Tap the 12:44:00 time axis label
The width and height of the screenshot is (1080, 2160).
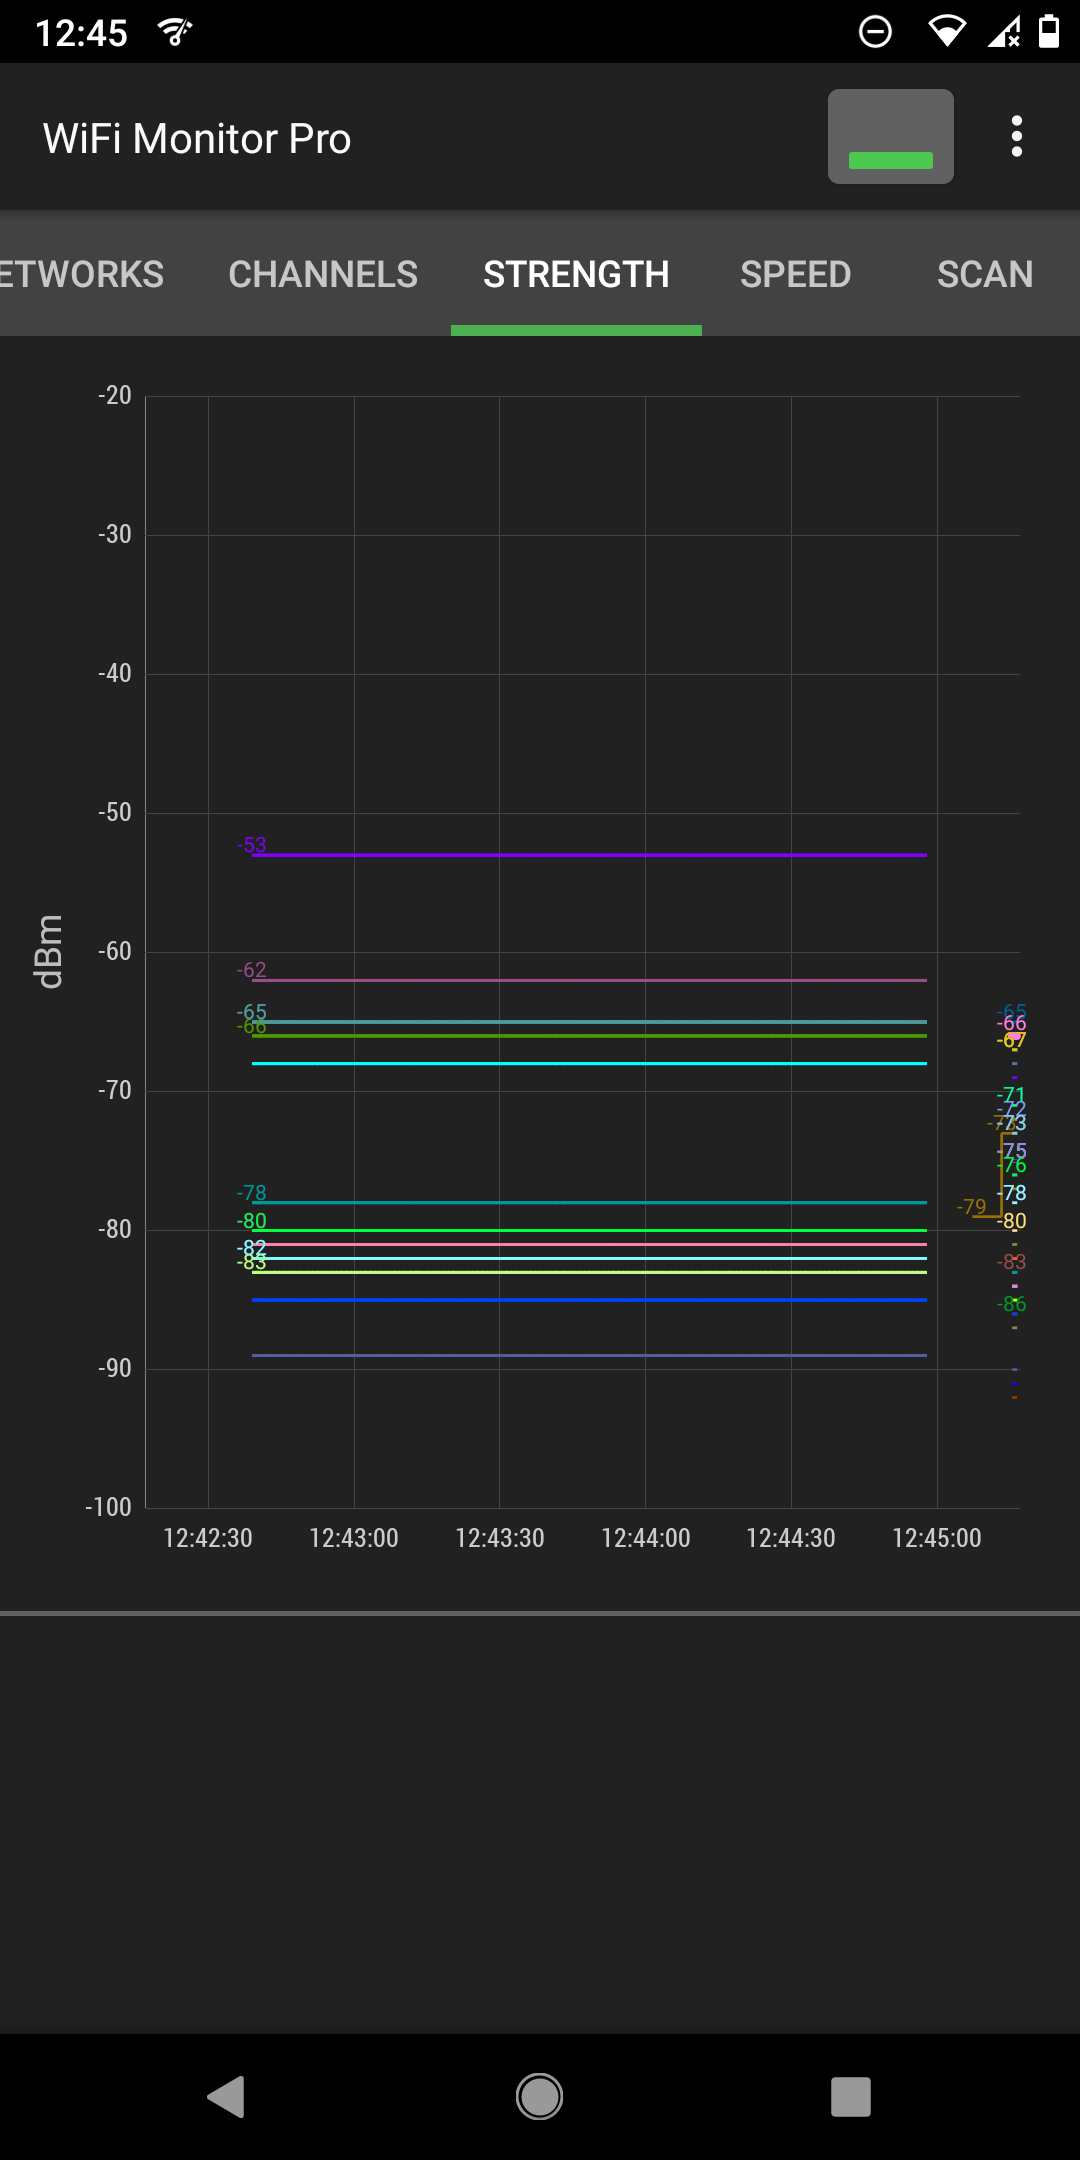(646, 1538)
